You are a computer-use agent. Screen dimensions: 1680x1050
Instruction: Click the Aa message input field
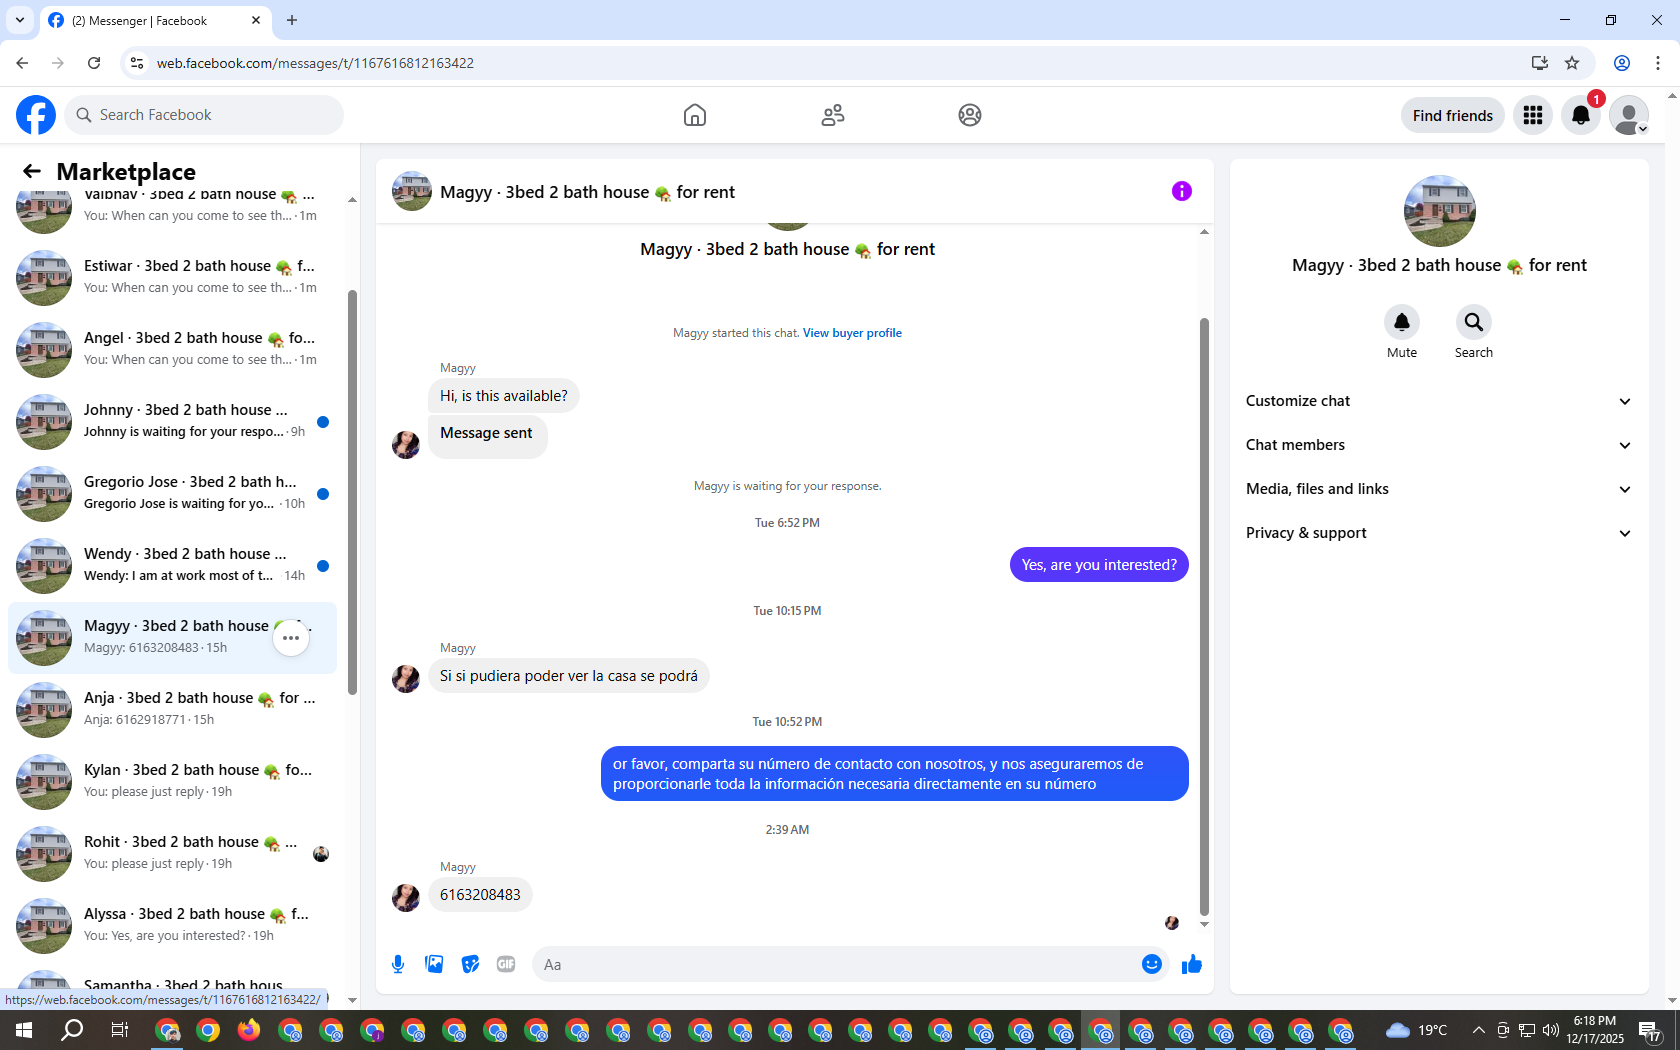point(835,964)
